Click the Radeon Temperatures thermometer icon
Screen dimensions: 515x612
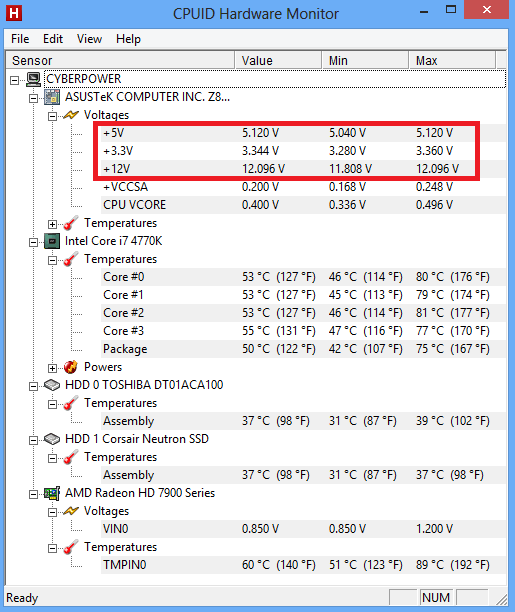click(71, 547)
